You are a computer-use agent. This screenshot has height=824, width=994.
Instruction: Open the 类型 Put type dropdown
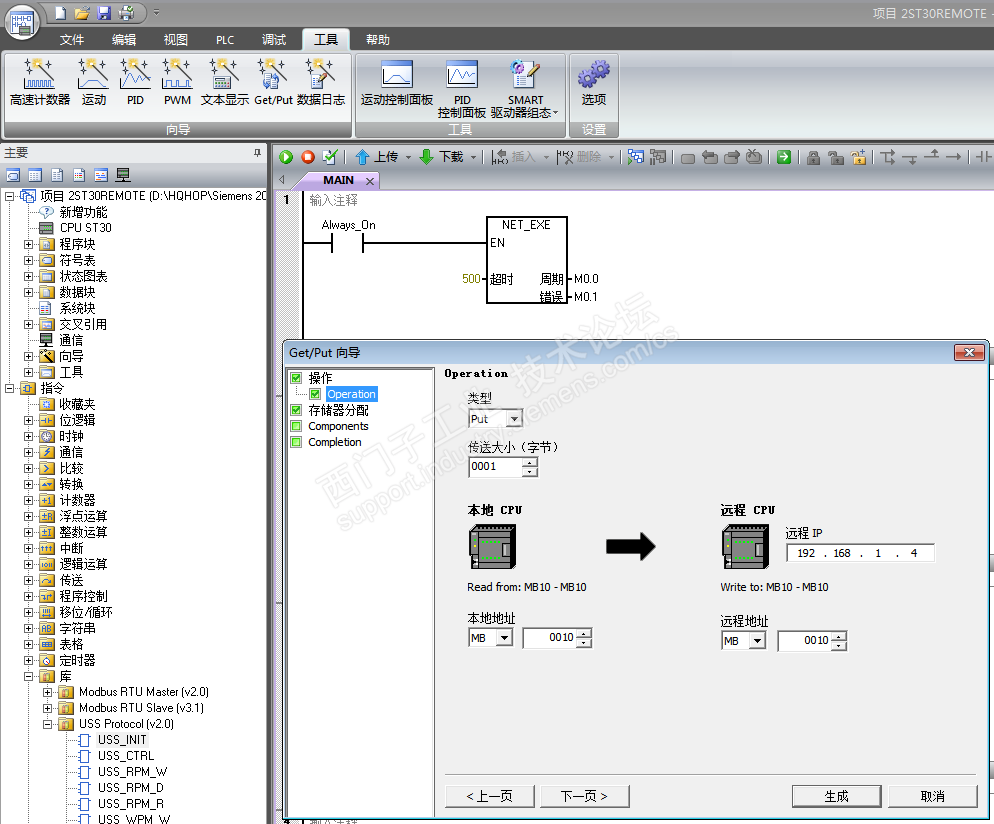[515, 419]
